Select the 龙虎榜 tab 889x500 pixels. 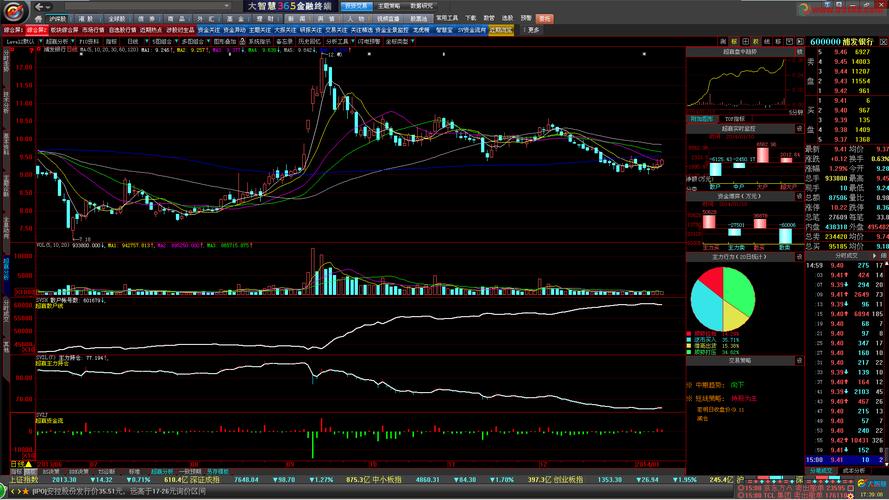(x=421, y=30)
